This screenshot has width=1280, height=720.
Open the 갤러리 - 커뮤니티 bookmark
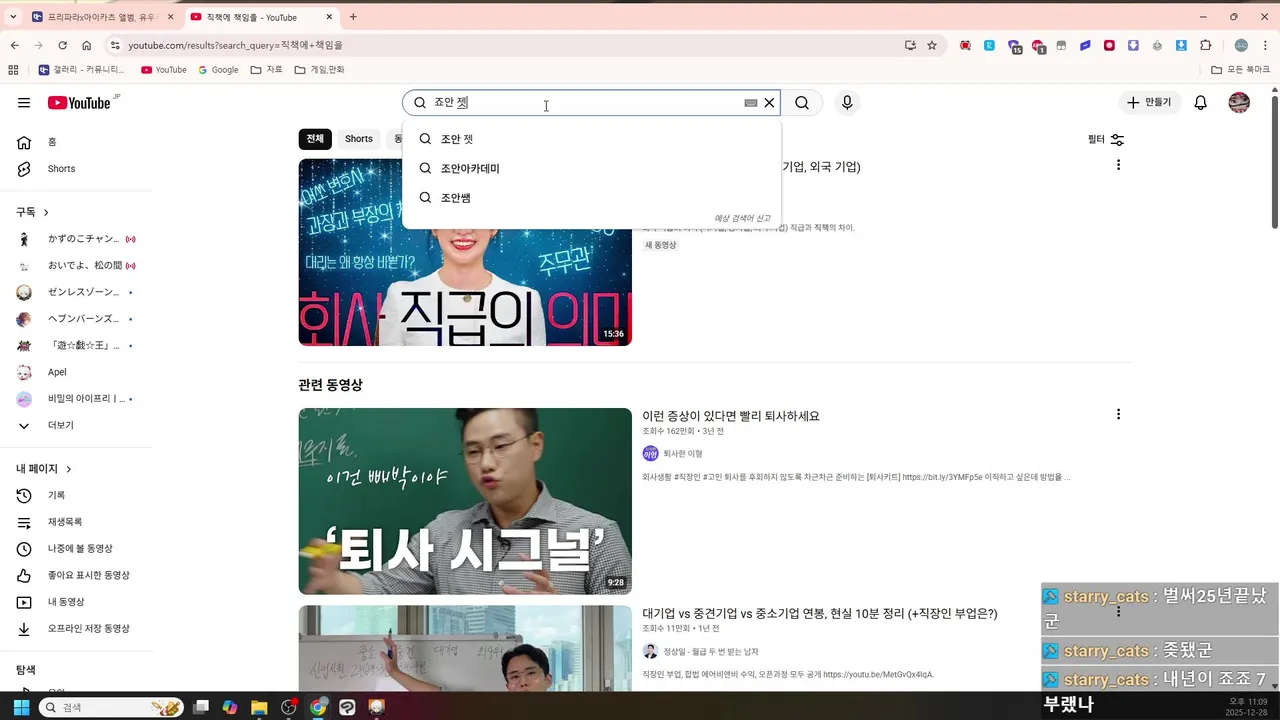[82, 70]
